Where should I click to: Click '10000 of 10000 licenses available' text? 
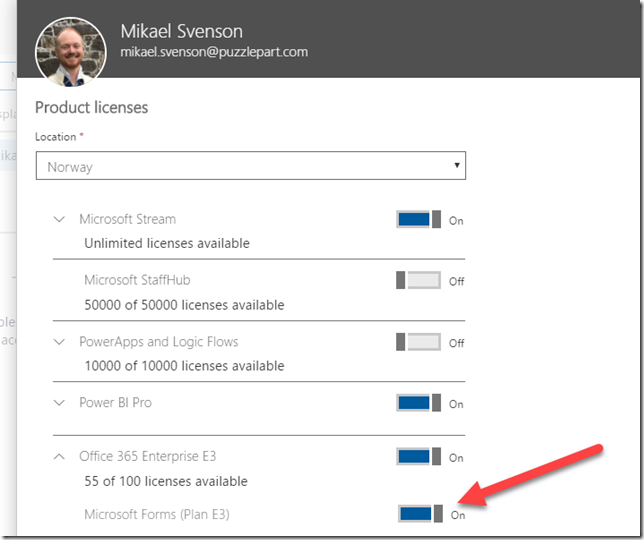click(x=184, y=366)
